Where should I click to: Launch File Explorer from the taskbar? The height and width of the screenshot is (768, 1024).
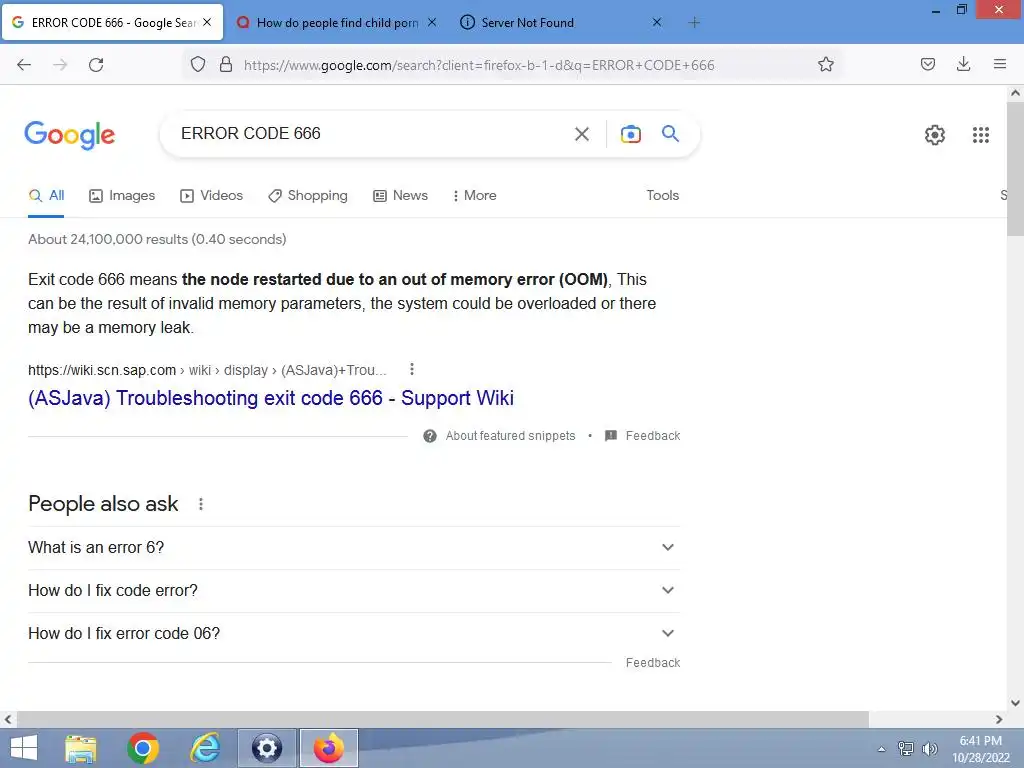[x=81, y=748]
